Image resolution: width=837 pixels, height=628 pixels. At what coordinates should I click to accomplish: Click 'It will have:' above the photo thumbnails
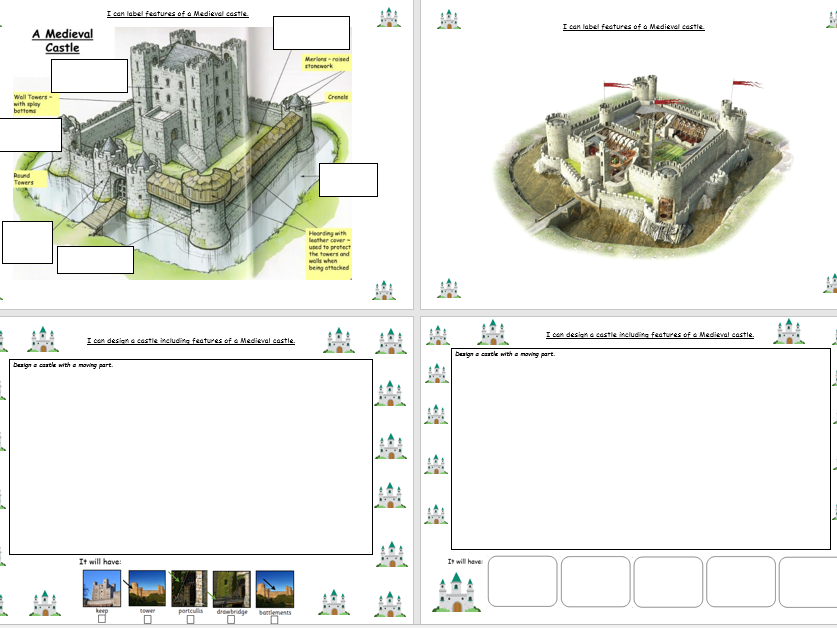click(100, 562)
